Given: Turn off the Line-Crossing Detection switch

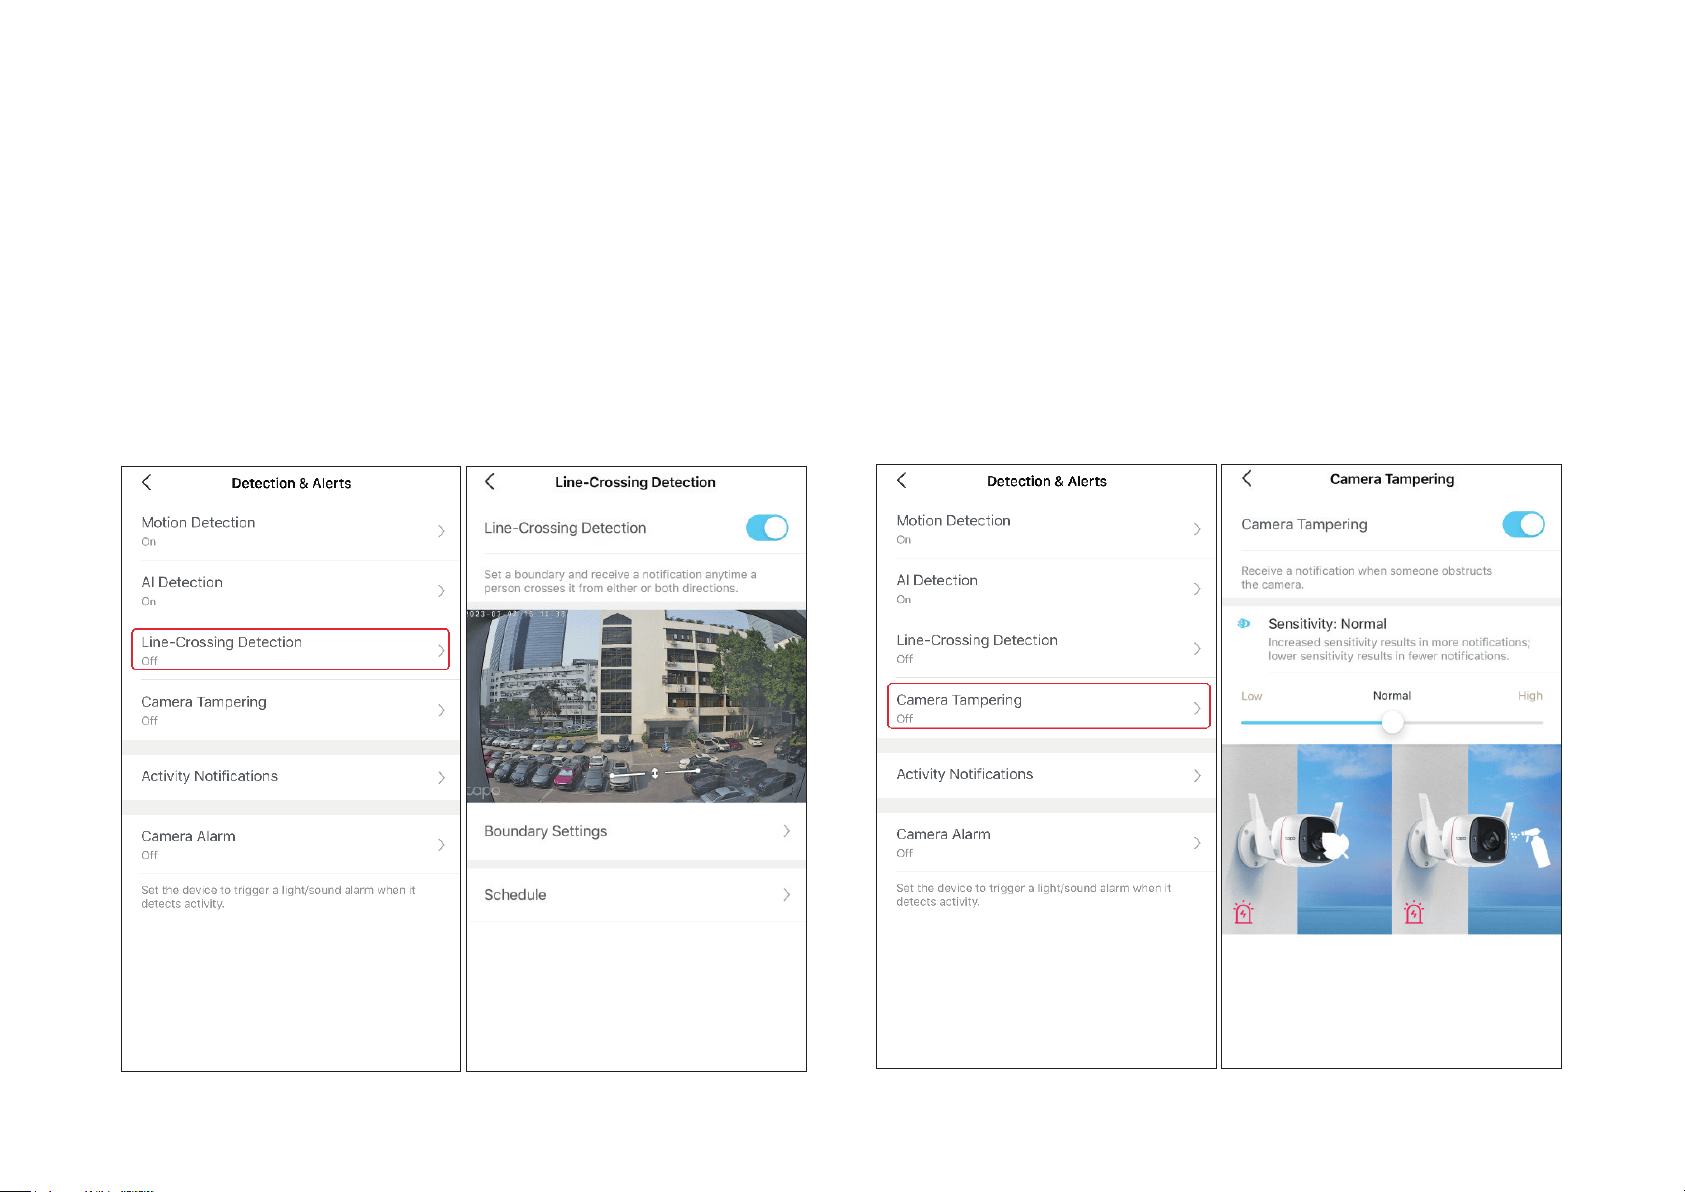Looking at the screenshot, I should [767, 528].
